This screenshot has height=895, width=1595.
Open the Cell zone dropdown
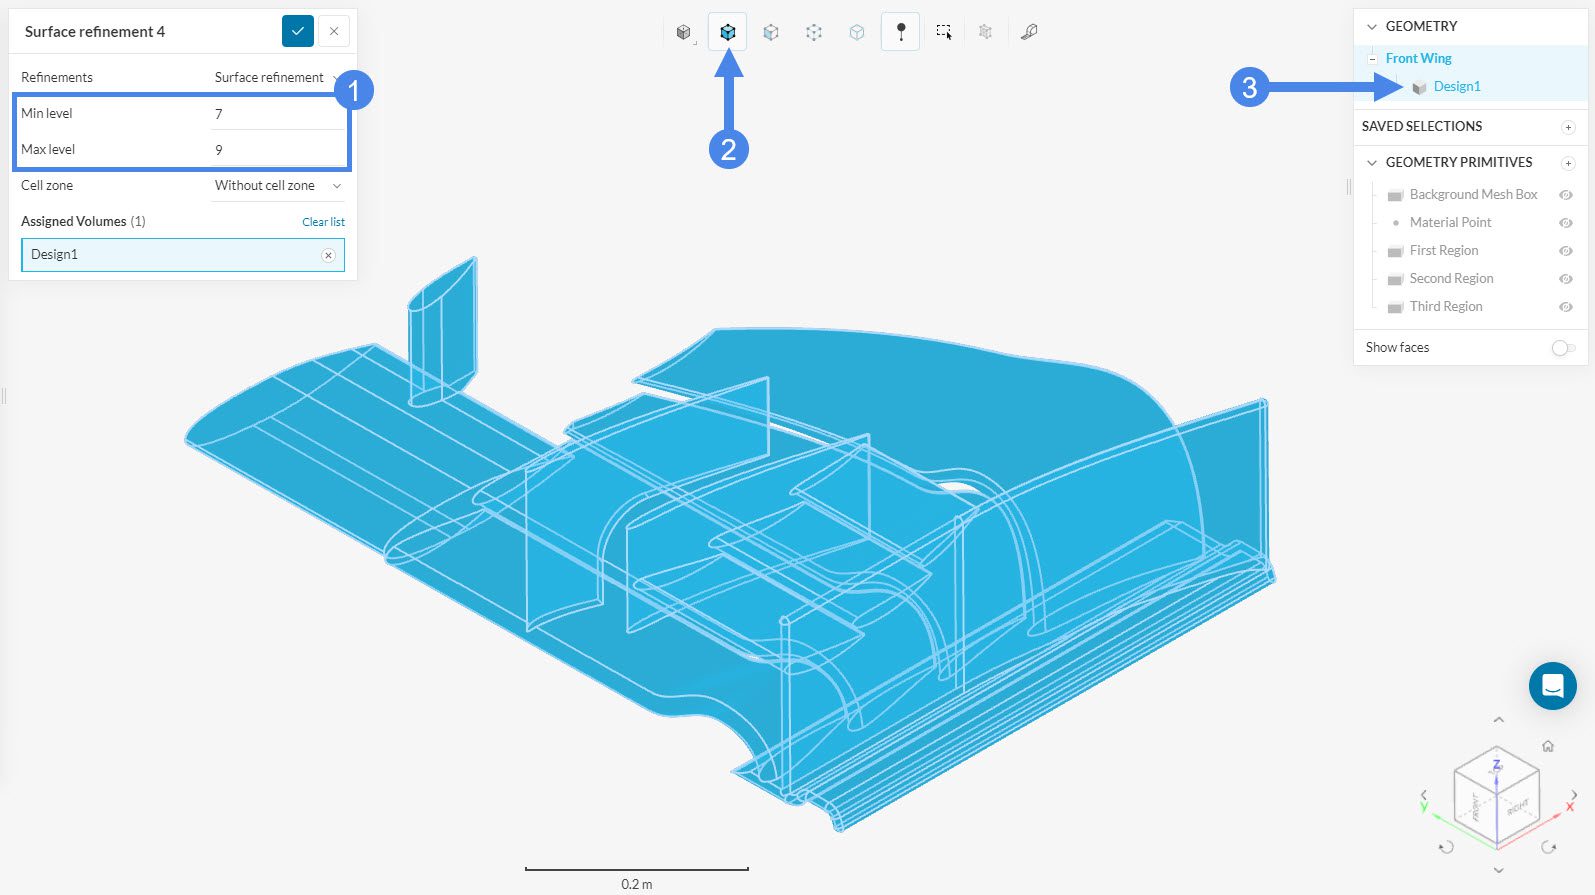[x=277, y=186]
